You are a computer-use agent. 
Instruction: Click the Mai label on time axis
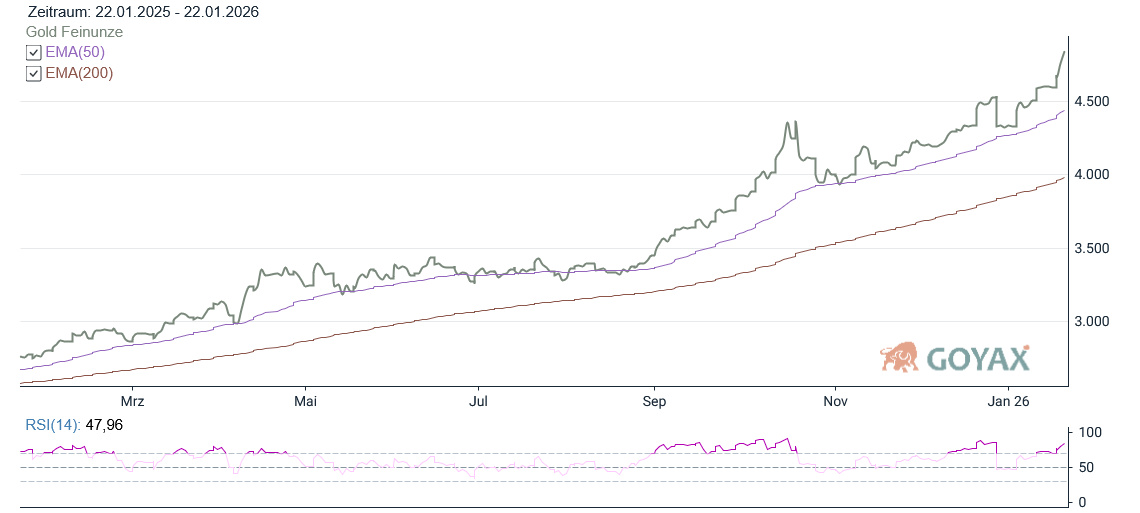[x=306, y=402]
